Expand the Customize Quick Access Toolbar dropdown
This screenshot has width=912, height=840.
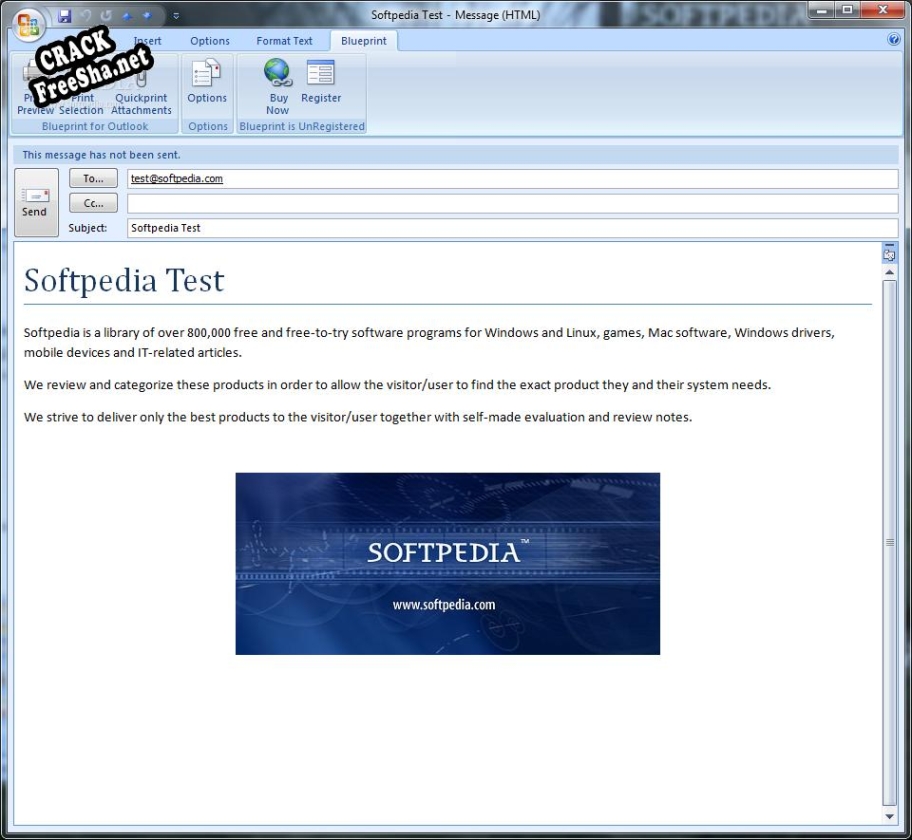pyautogui.click(x=176, y=16)
